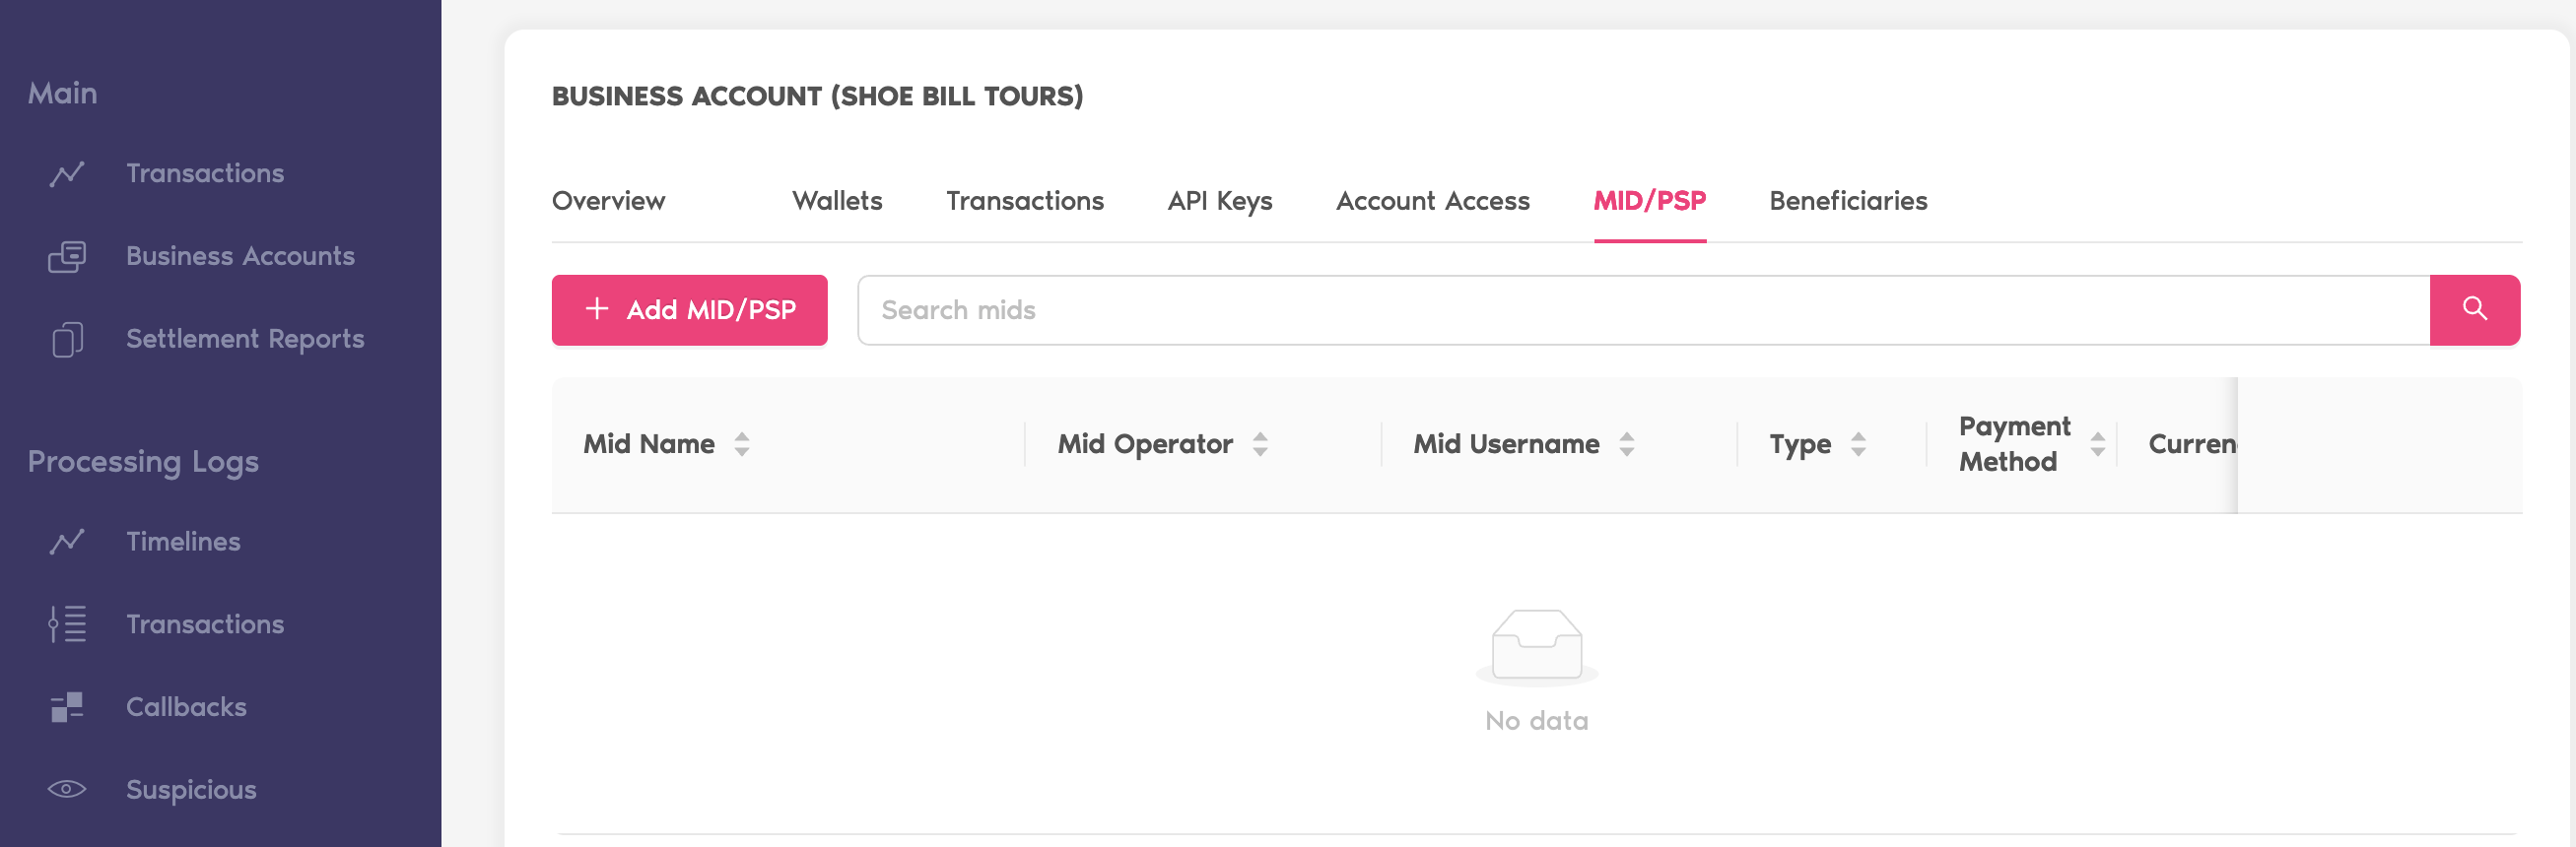Switch to the Wallets tab

(x=837, y=201)
